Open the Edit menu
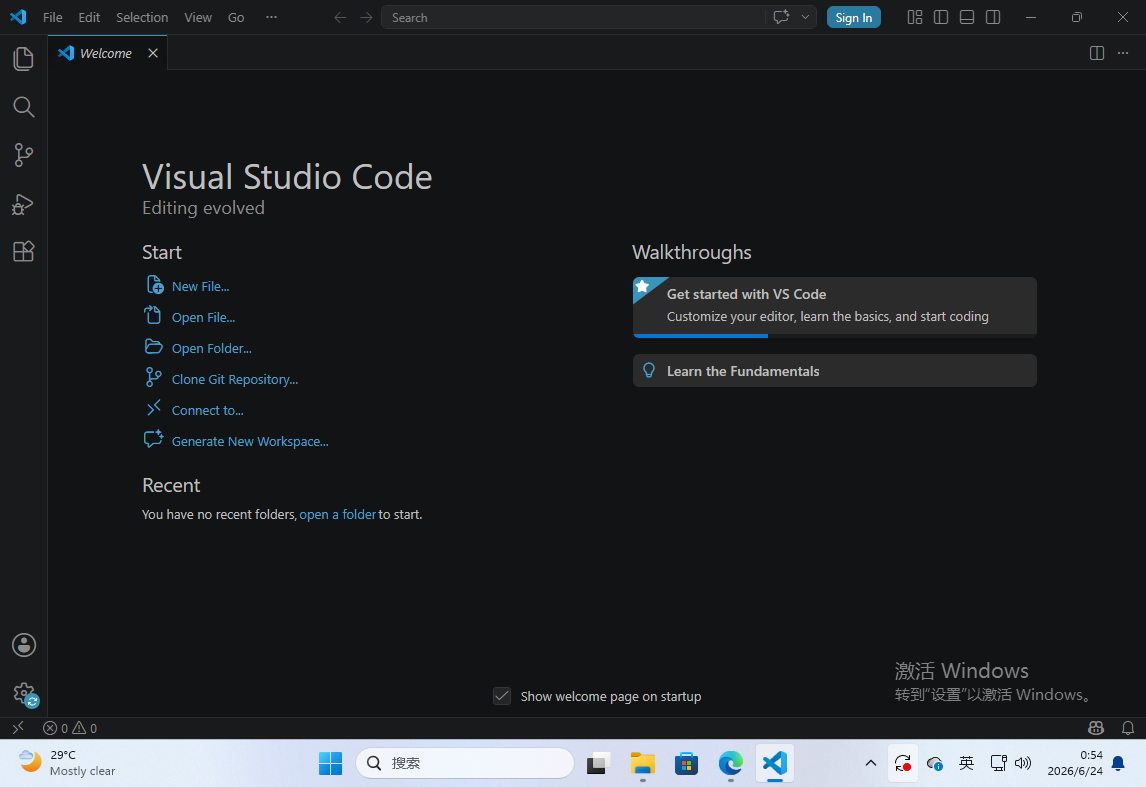This screenshot has height=787, width=1146. pos(89,18)
